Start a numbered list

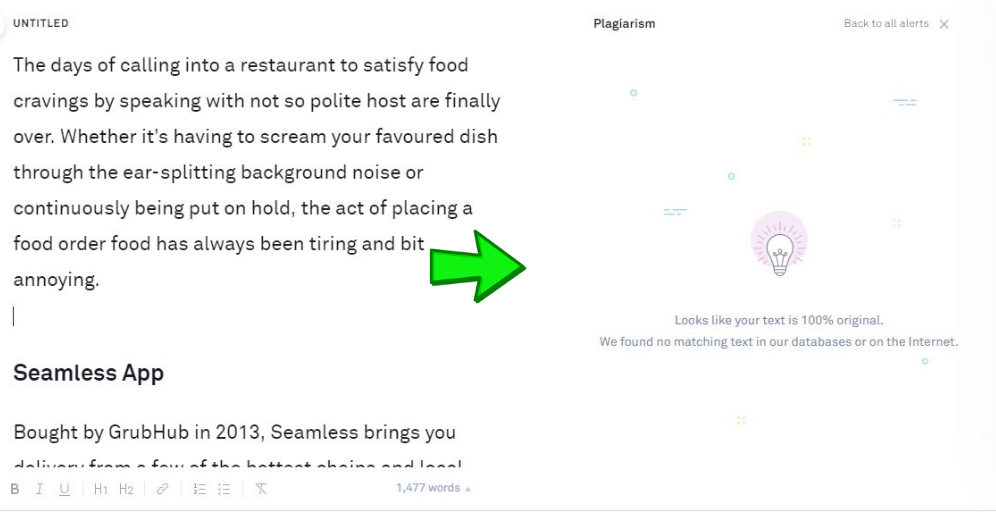pos(199,489)
